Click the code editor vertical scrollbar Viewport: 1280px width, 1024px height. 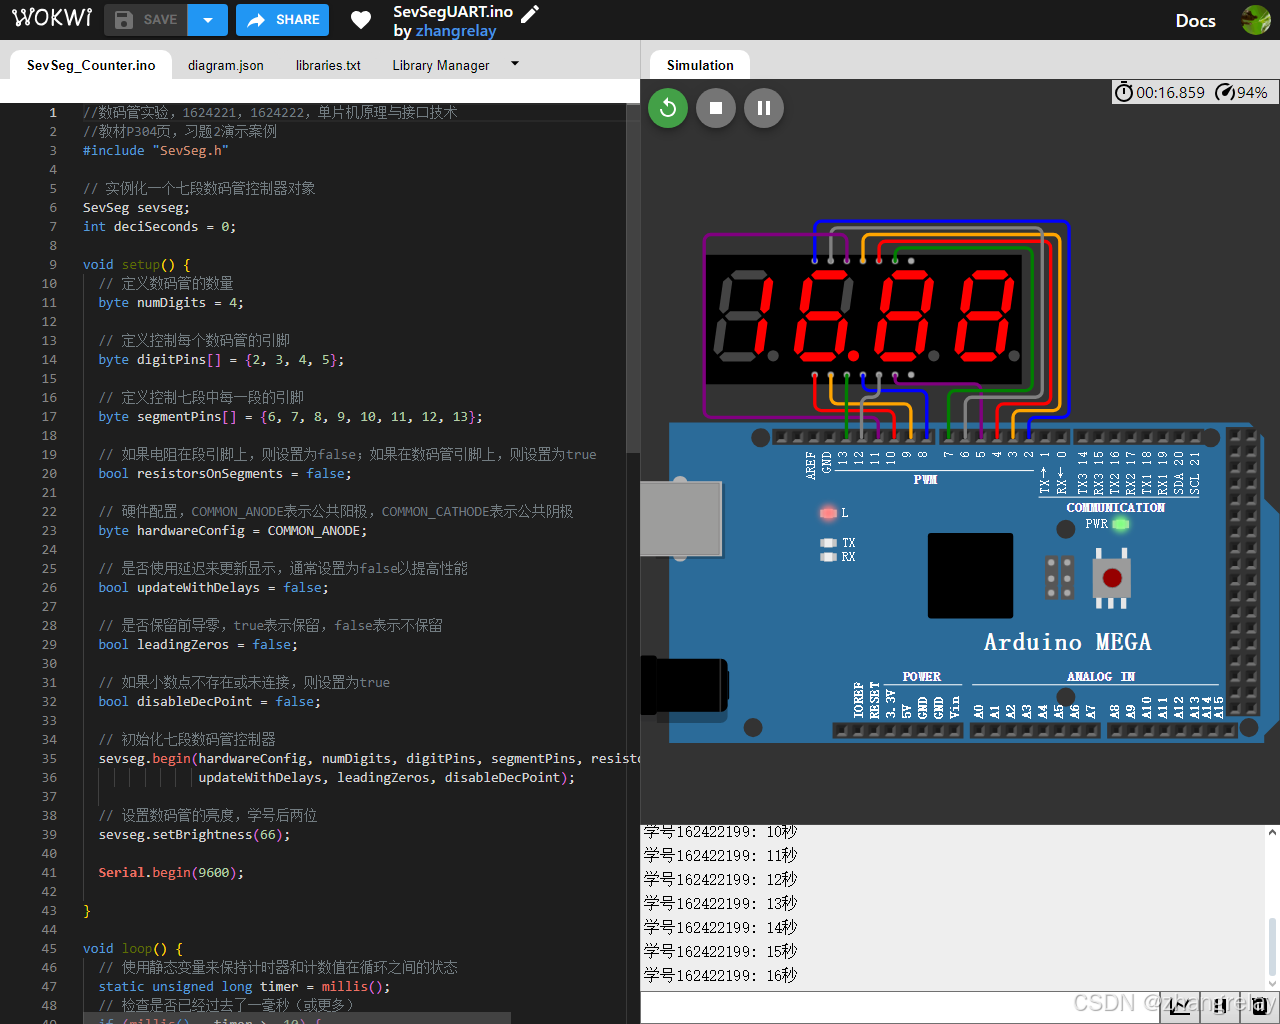[633, 277]
